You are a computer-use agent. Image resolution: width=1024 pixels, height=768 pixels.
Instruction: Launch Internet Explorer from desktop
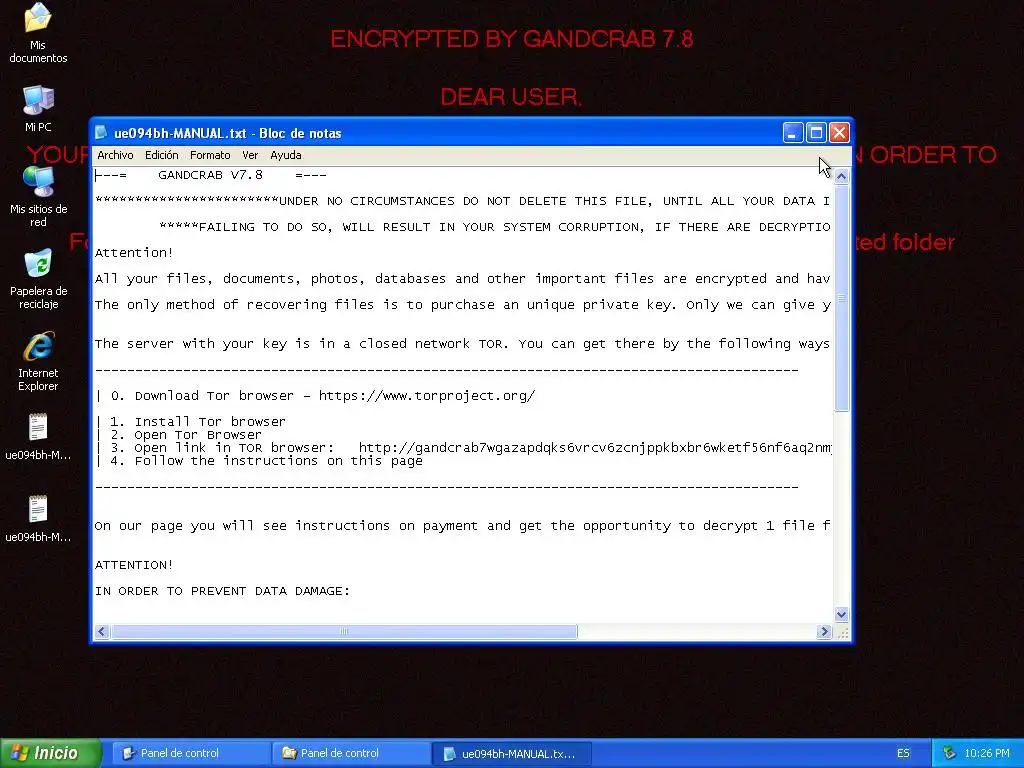click(x=38, y=361)
